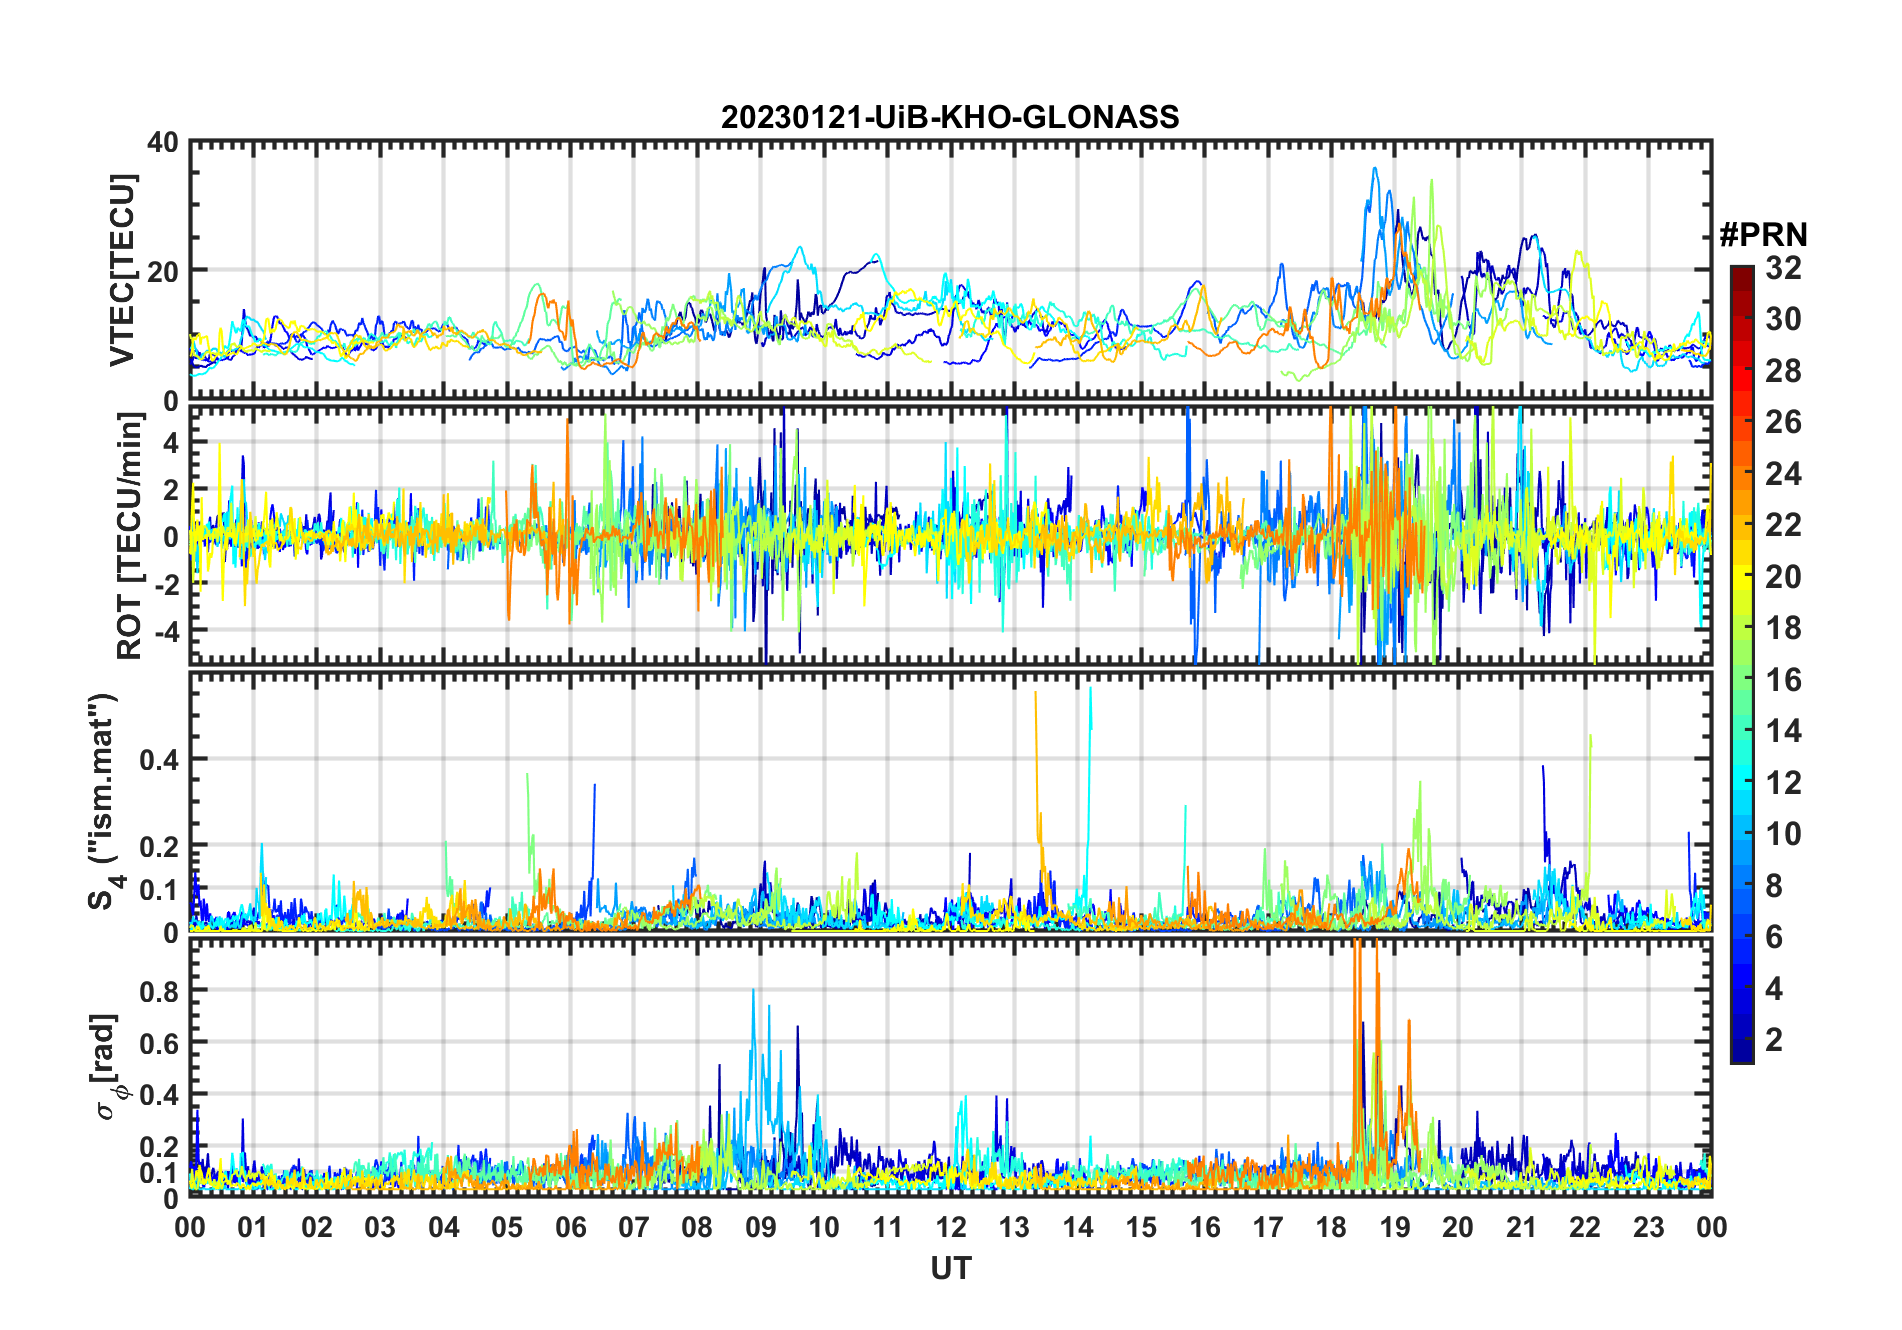
Task: Click colorbar tick label 32
Action: click(x=1783, y=268)
